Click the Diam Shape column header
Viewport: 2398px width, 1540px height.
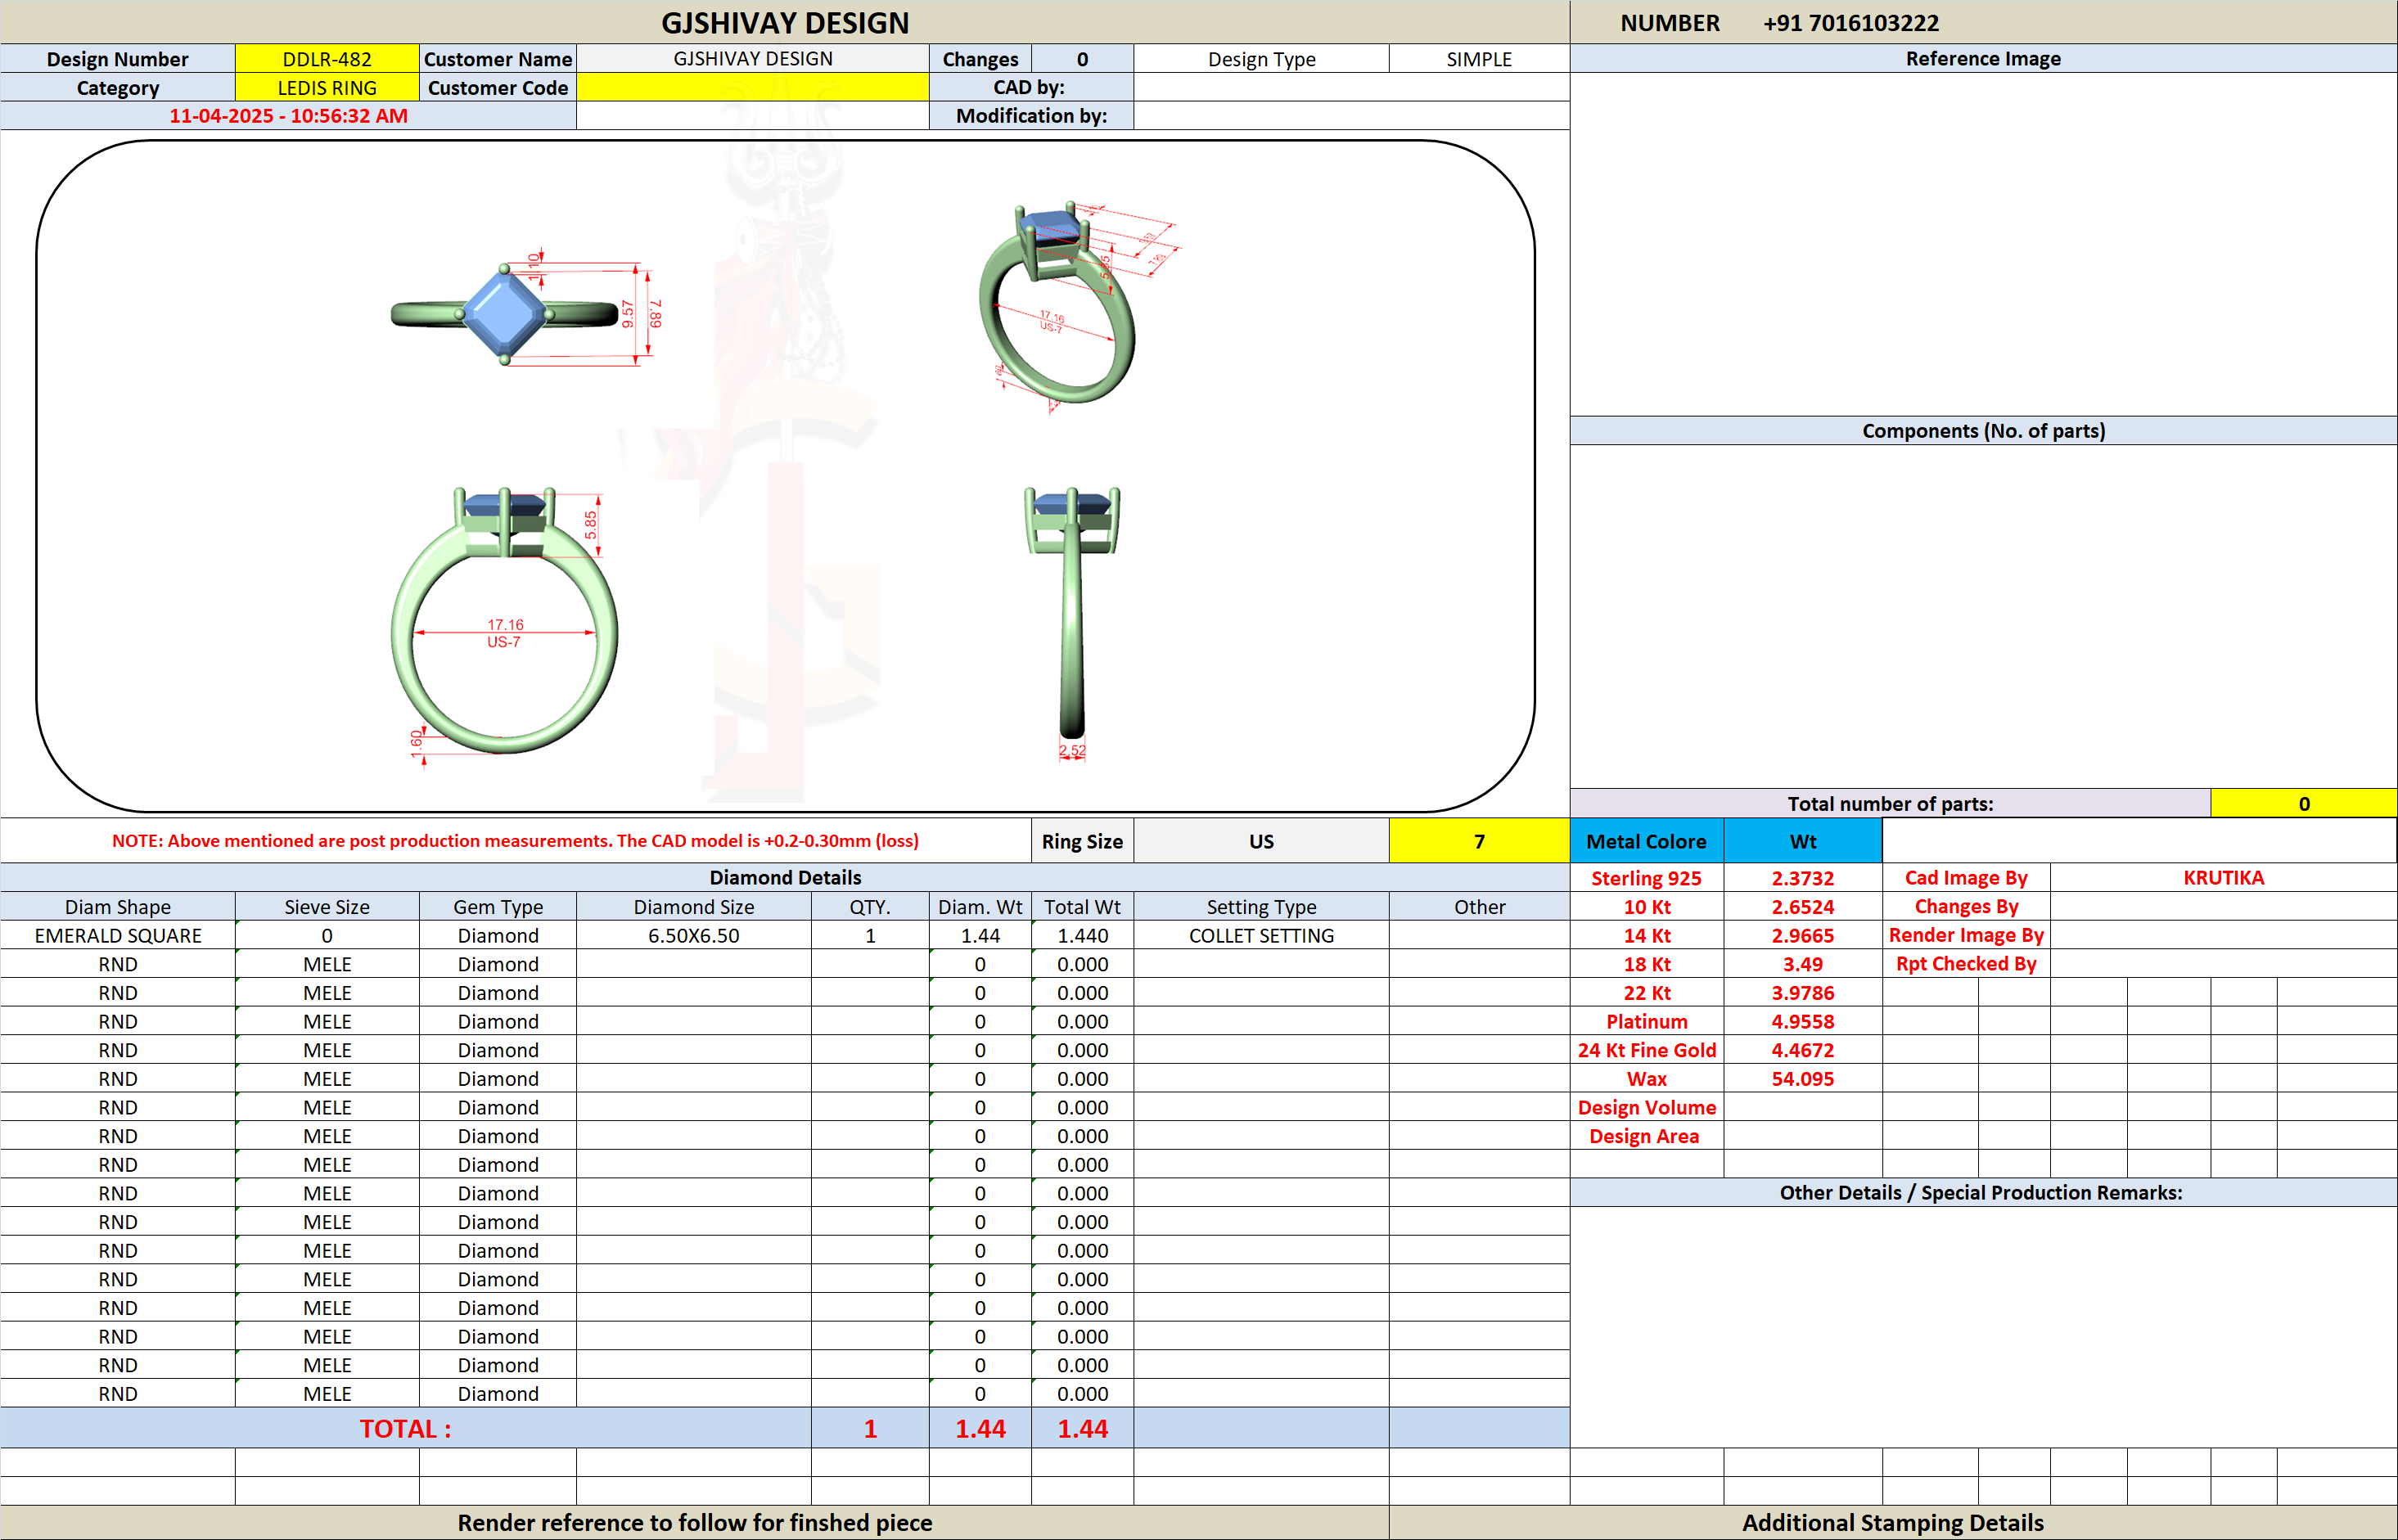tap(118, 907)
